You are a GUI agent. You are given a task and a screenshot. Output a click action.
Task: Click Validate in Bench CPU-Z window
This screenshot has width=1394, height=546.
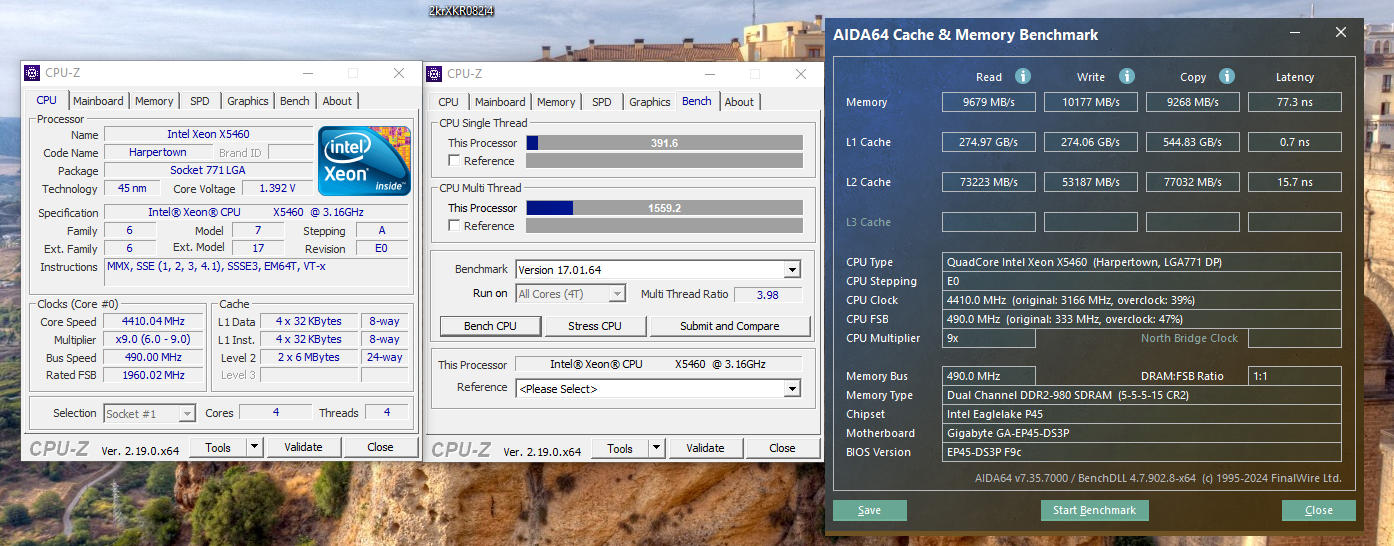click(705, 448)
